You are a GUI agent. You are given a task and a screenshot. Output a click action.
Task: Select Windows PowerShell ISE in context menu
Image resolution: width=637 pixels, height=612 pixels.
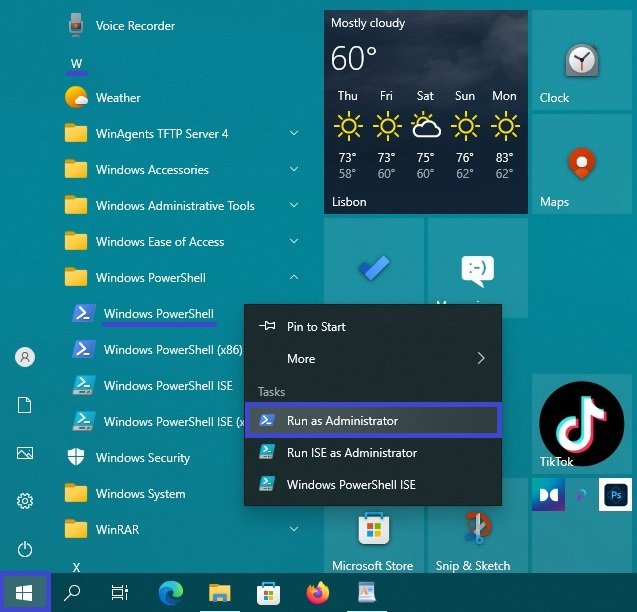pos(373,484)
